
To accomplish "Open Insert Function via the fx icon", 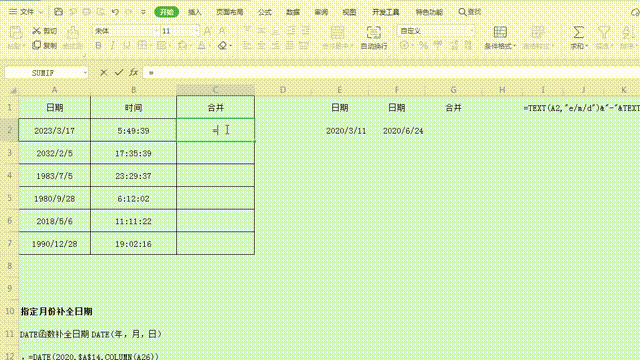I will [133, 73].
